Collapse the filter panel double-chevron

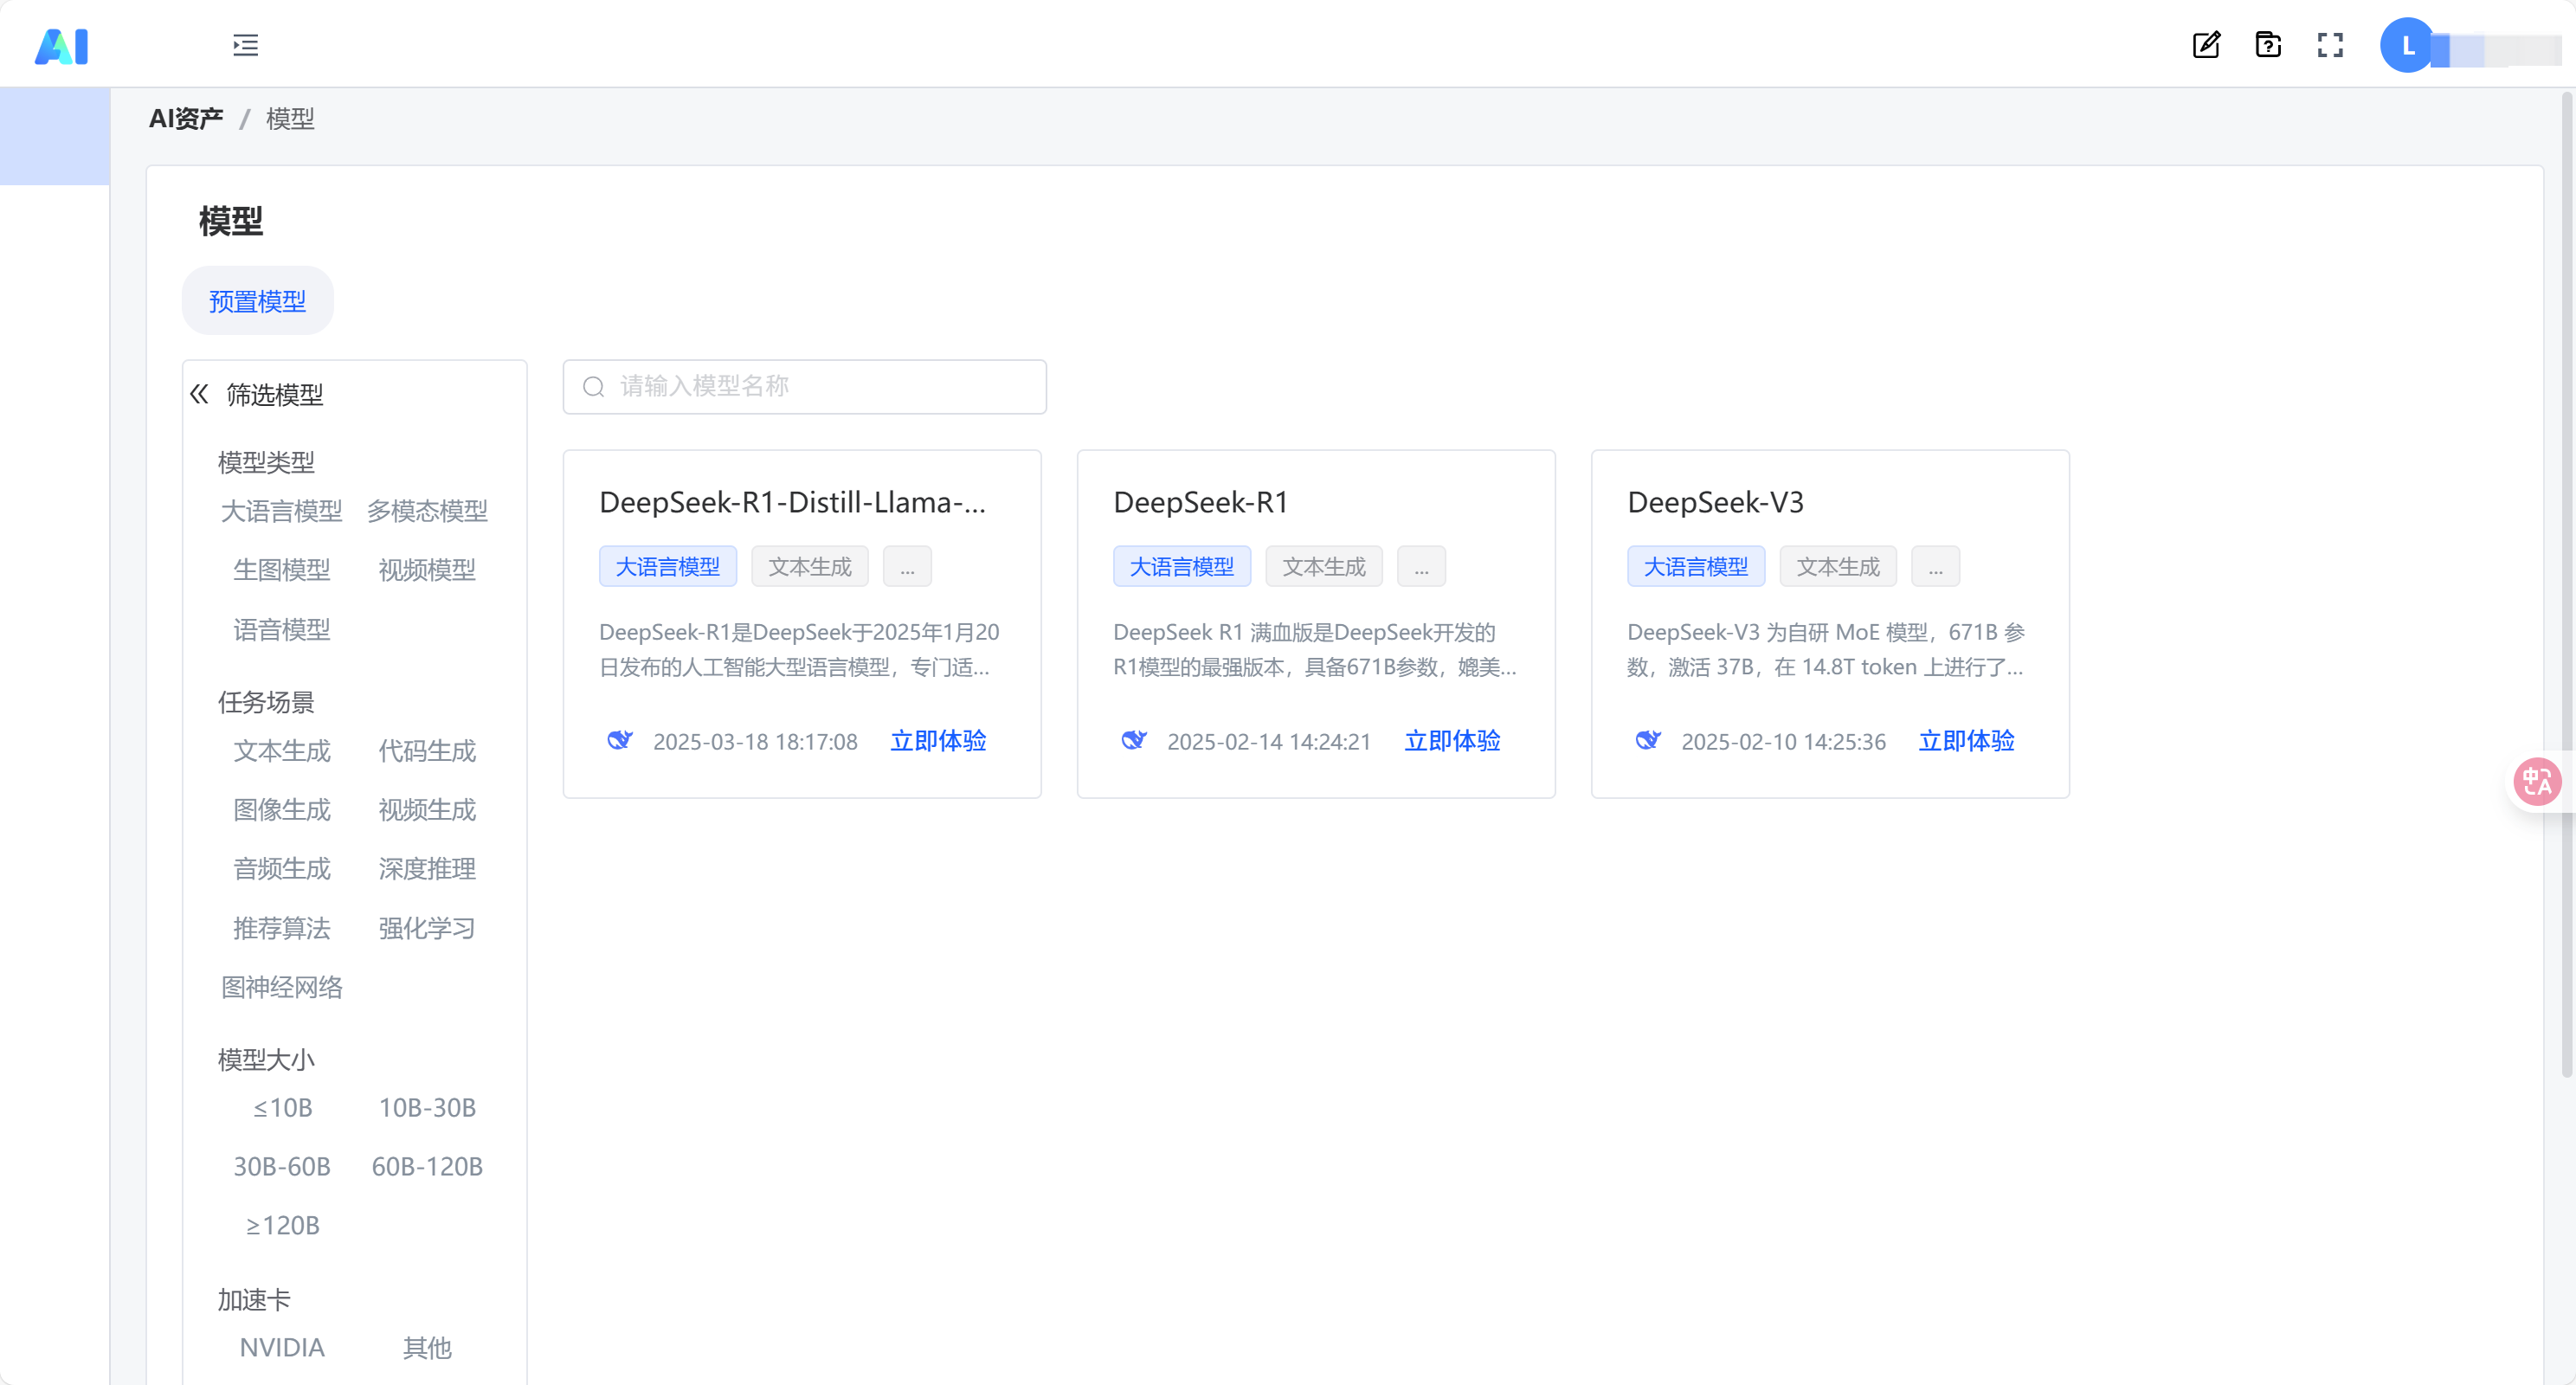pyautogui.click(x=199, y=394)
